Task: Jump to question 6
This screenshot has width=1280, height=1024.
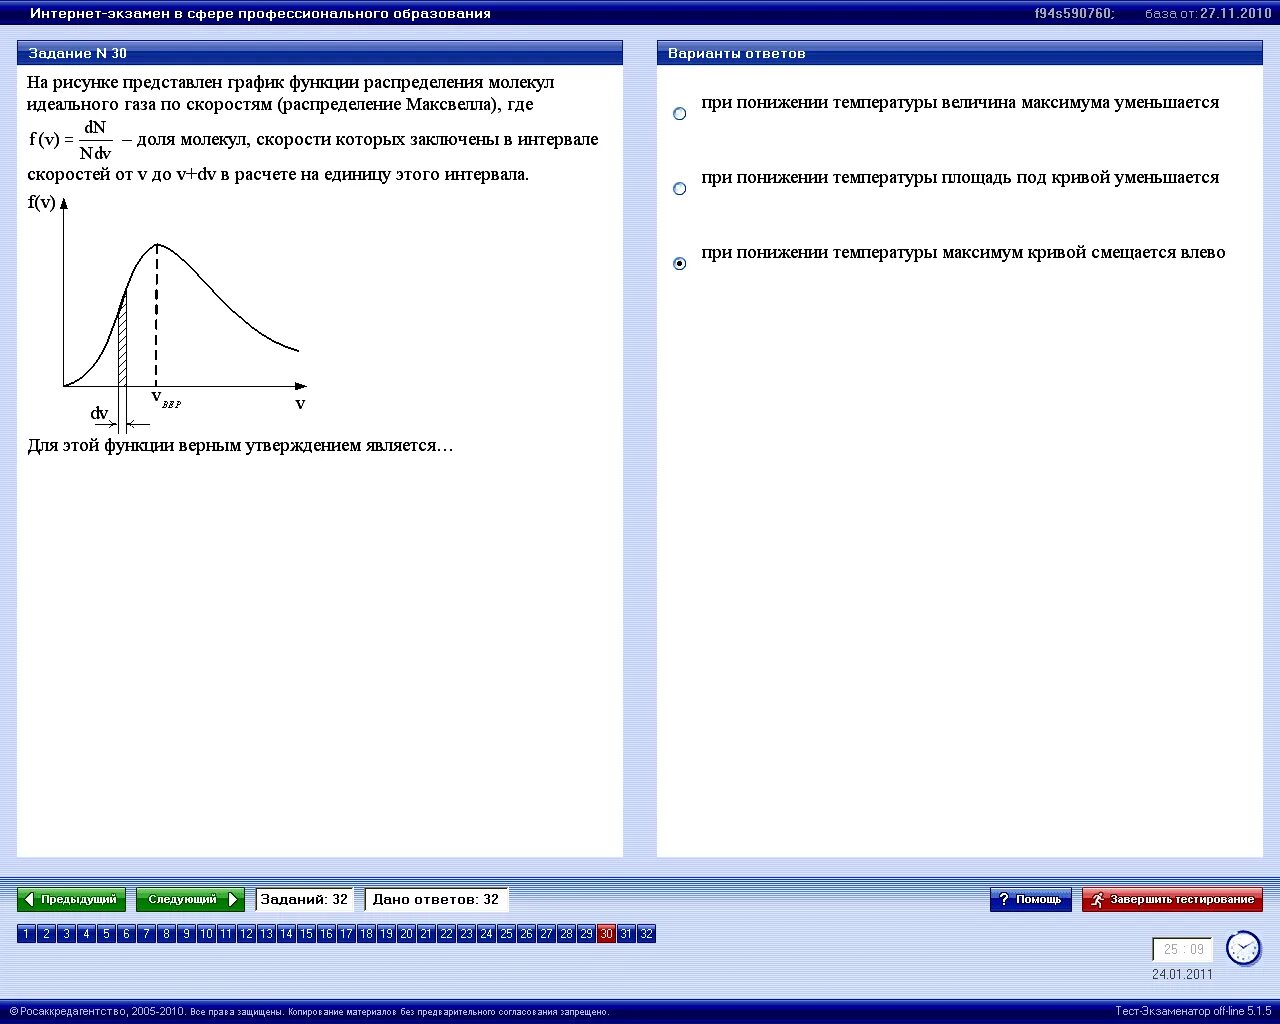Action: pos(126,934)
